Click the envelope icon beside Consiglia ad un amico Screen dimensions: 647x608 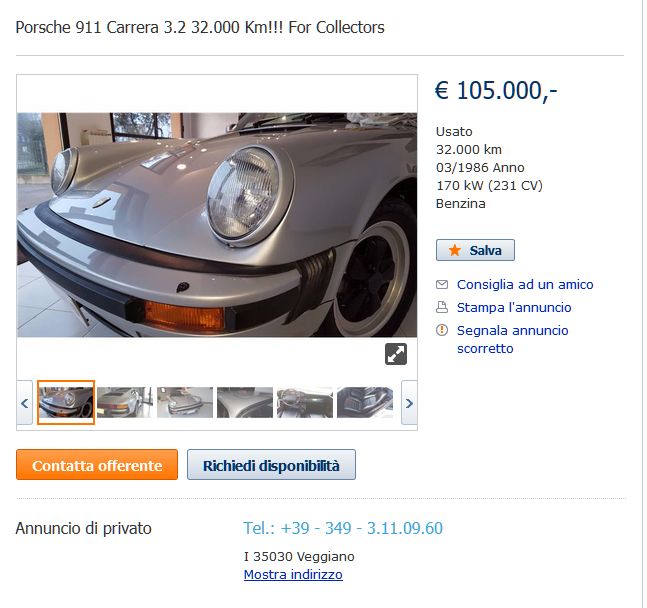[x=444, y=286]
